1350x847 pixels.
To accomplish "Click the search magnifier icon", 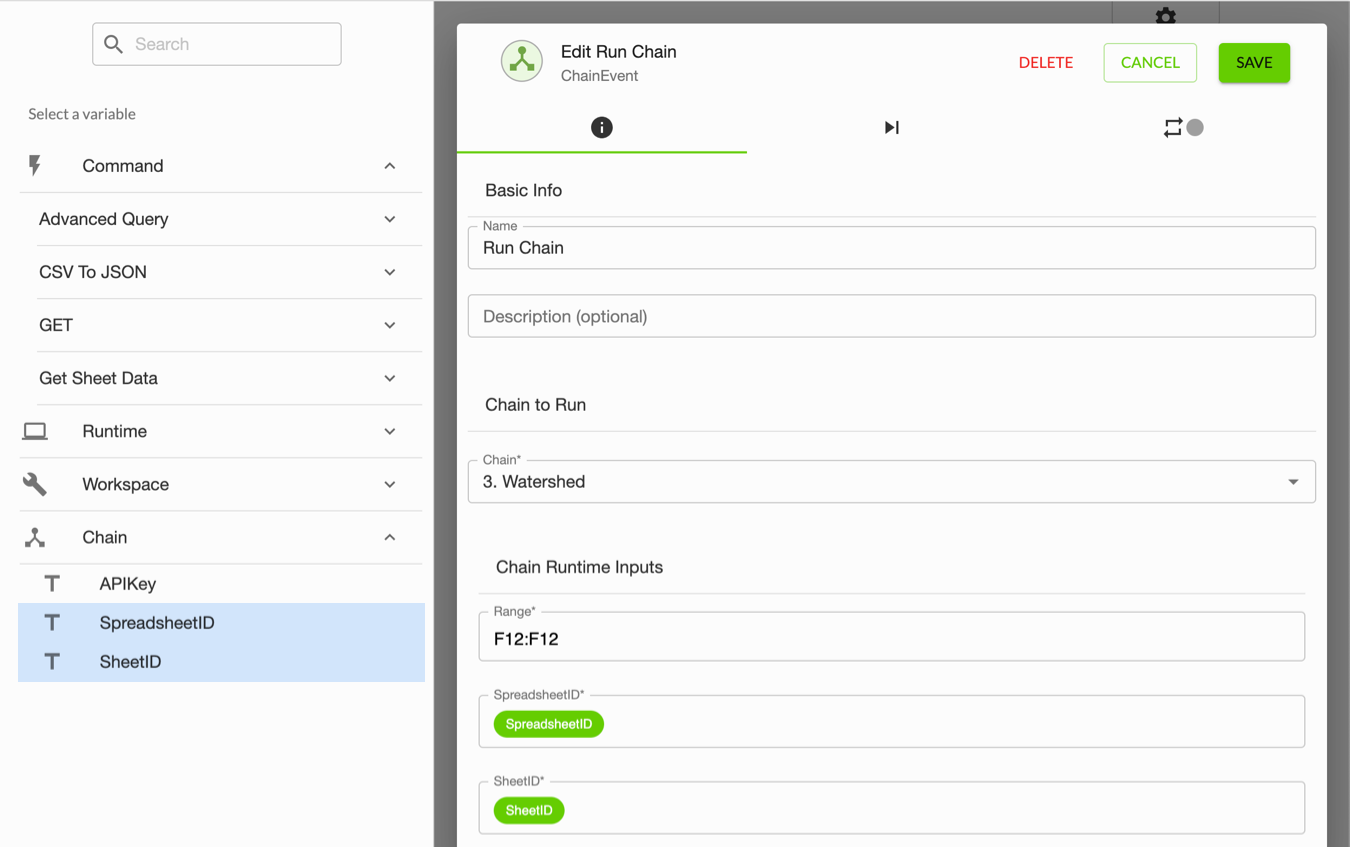I will pyautogui.click(x=114, y=44).
